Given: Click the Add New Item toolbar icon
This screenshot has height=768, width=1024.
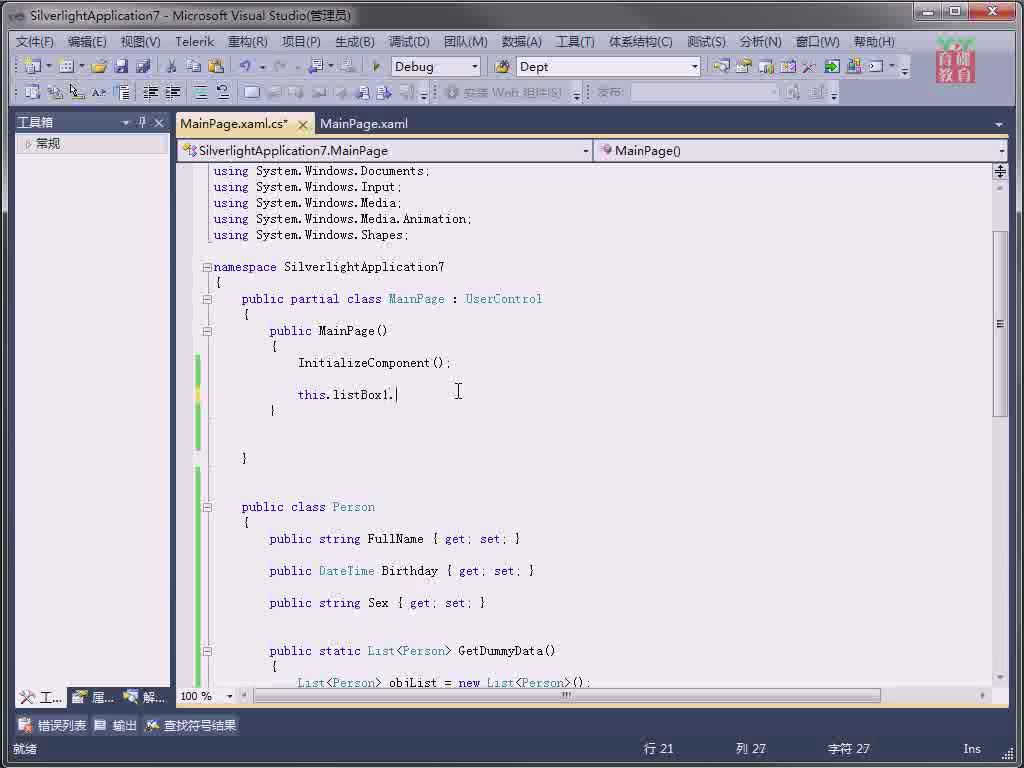Looking at the screenshot, I should [x=65, y=66].
